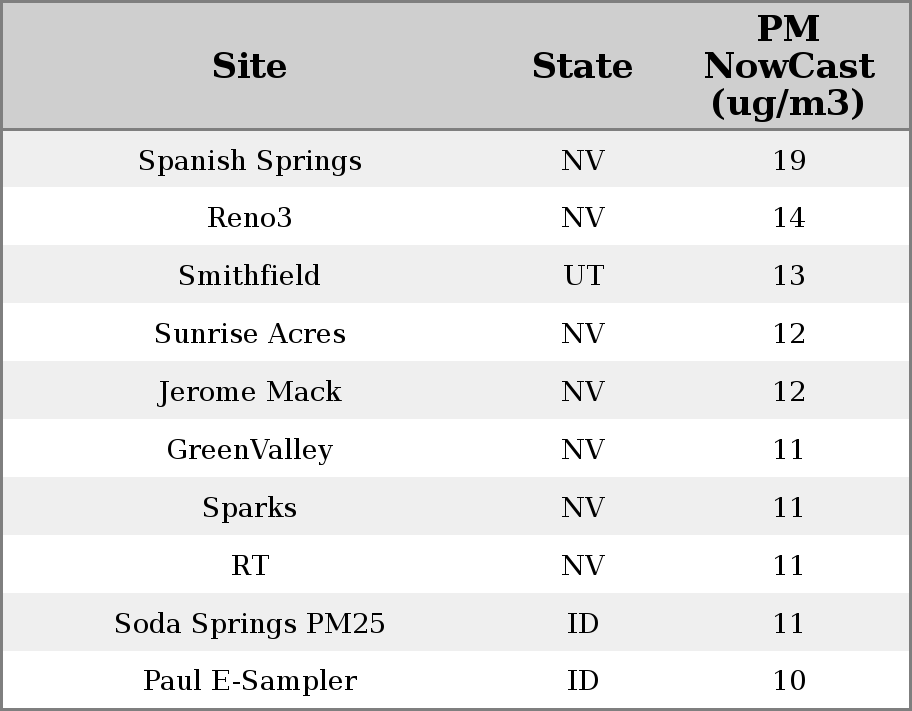The height and width of the screenshot is (711, 912).
Task: Click the NowCast value 10
Action: 789,681
